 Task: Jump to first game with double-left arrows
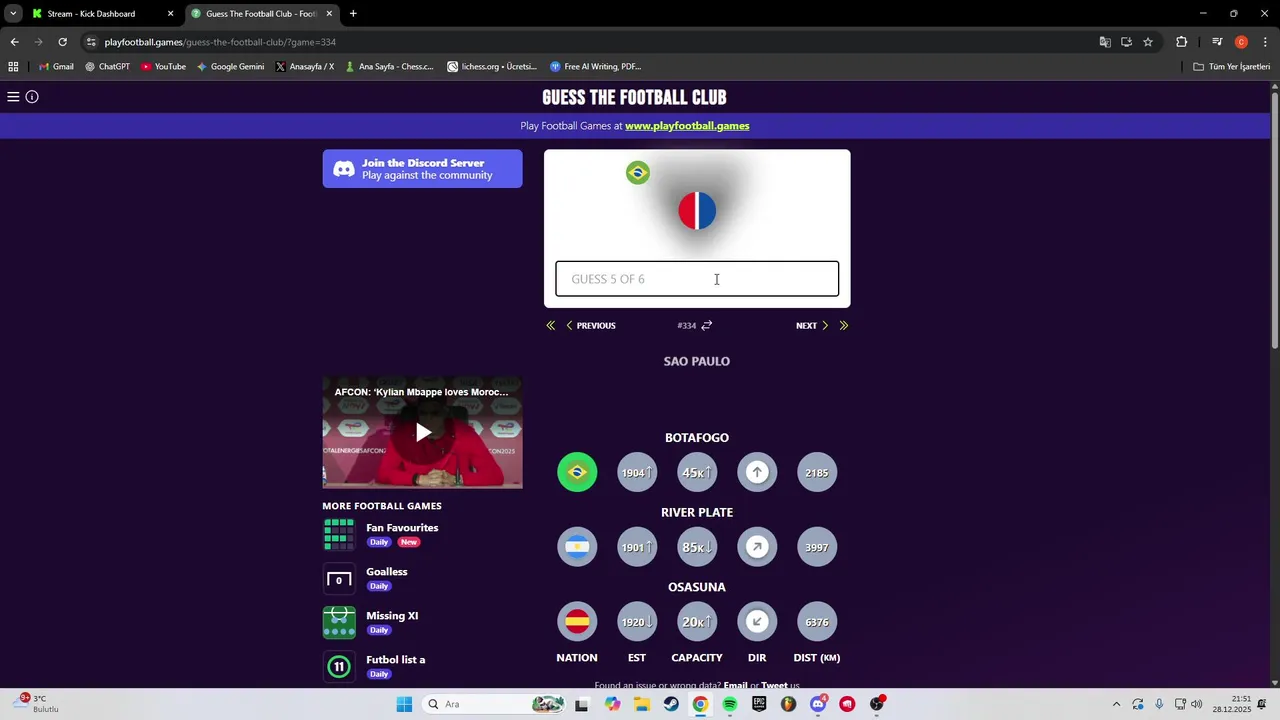[550, 326]
